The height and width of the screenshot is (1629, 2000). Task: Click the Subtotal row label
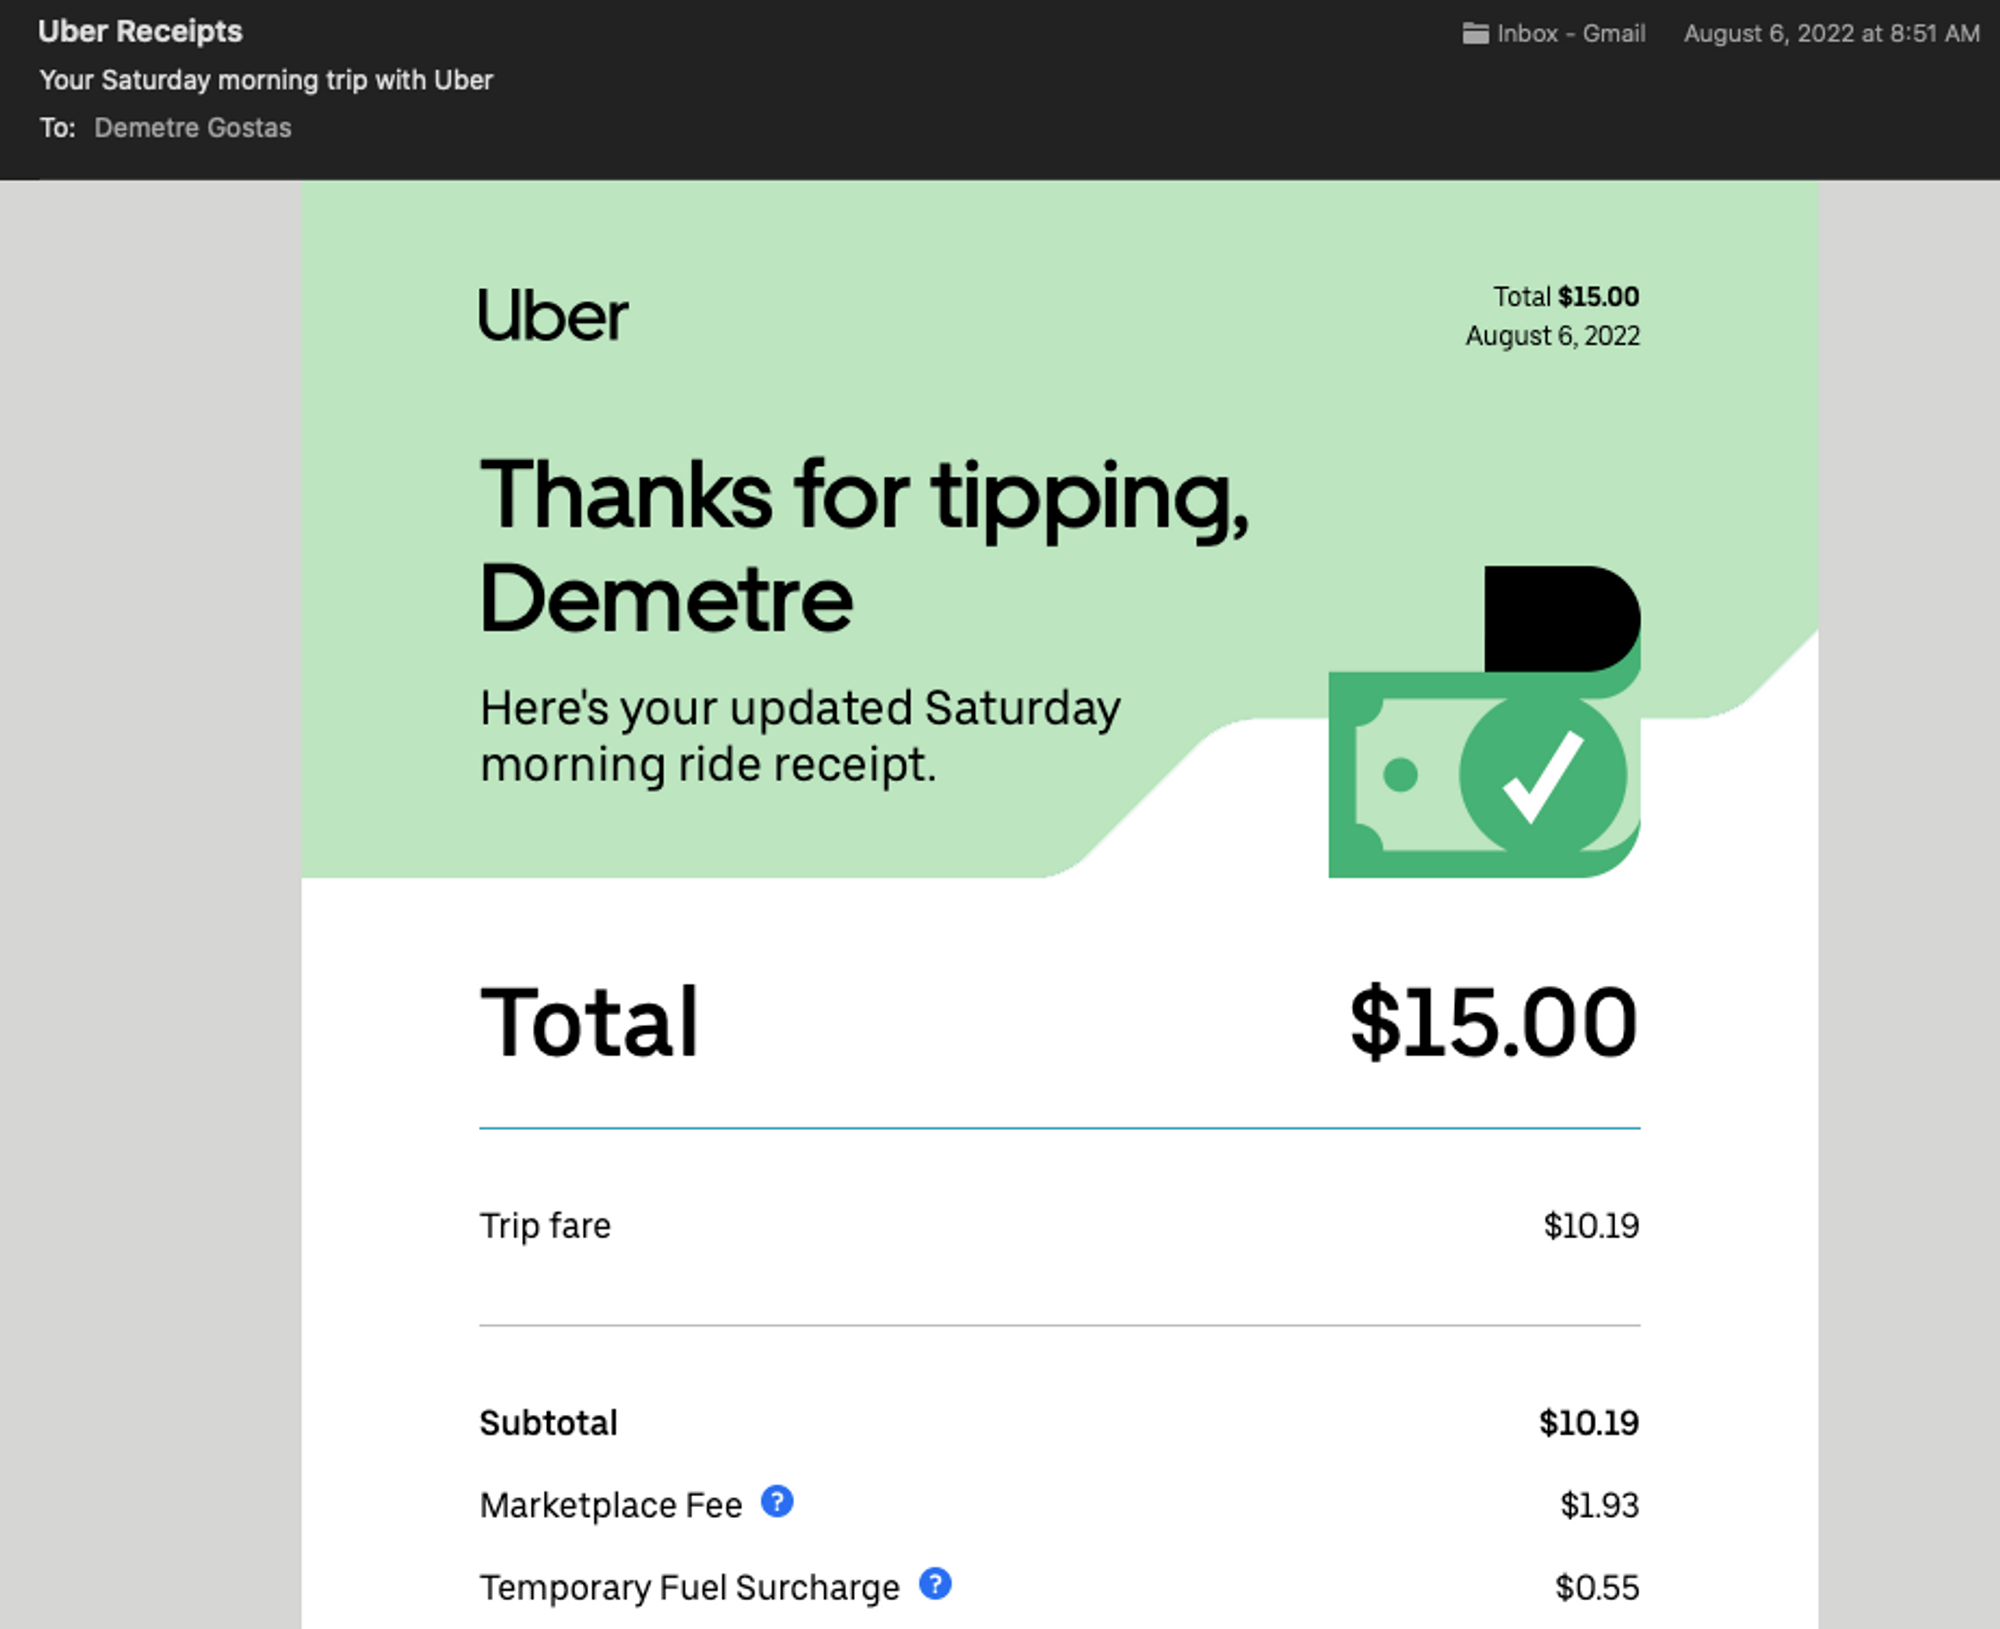point(548,1423)
